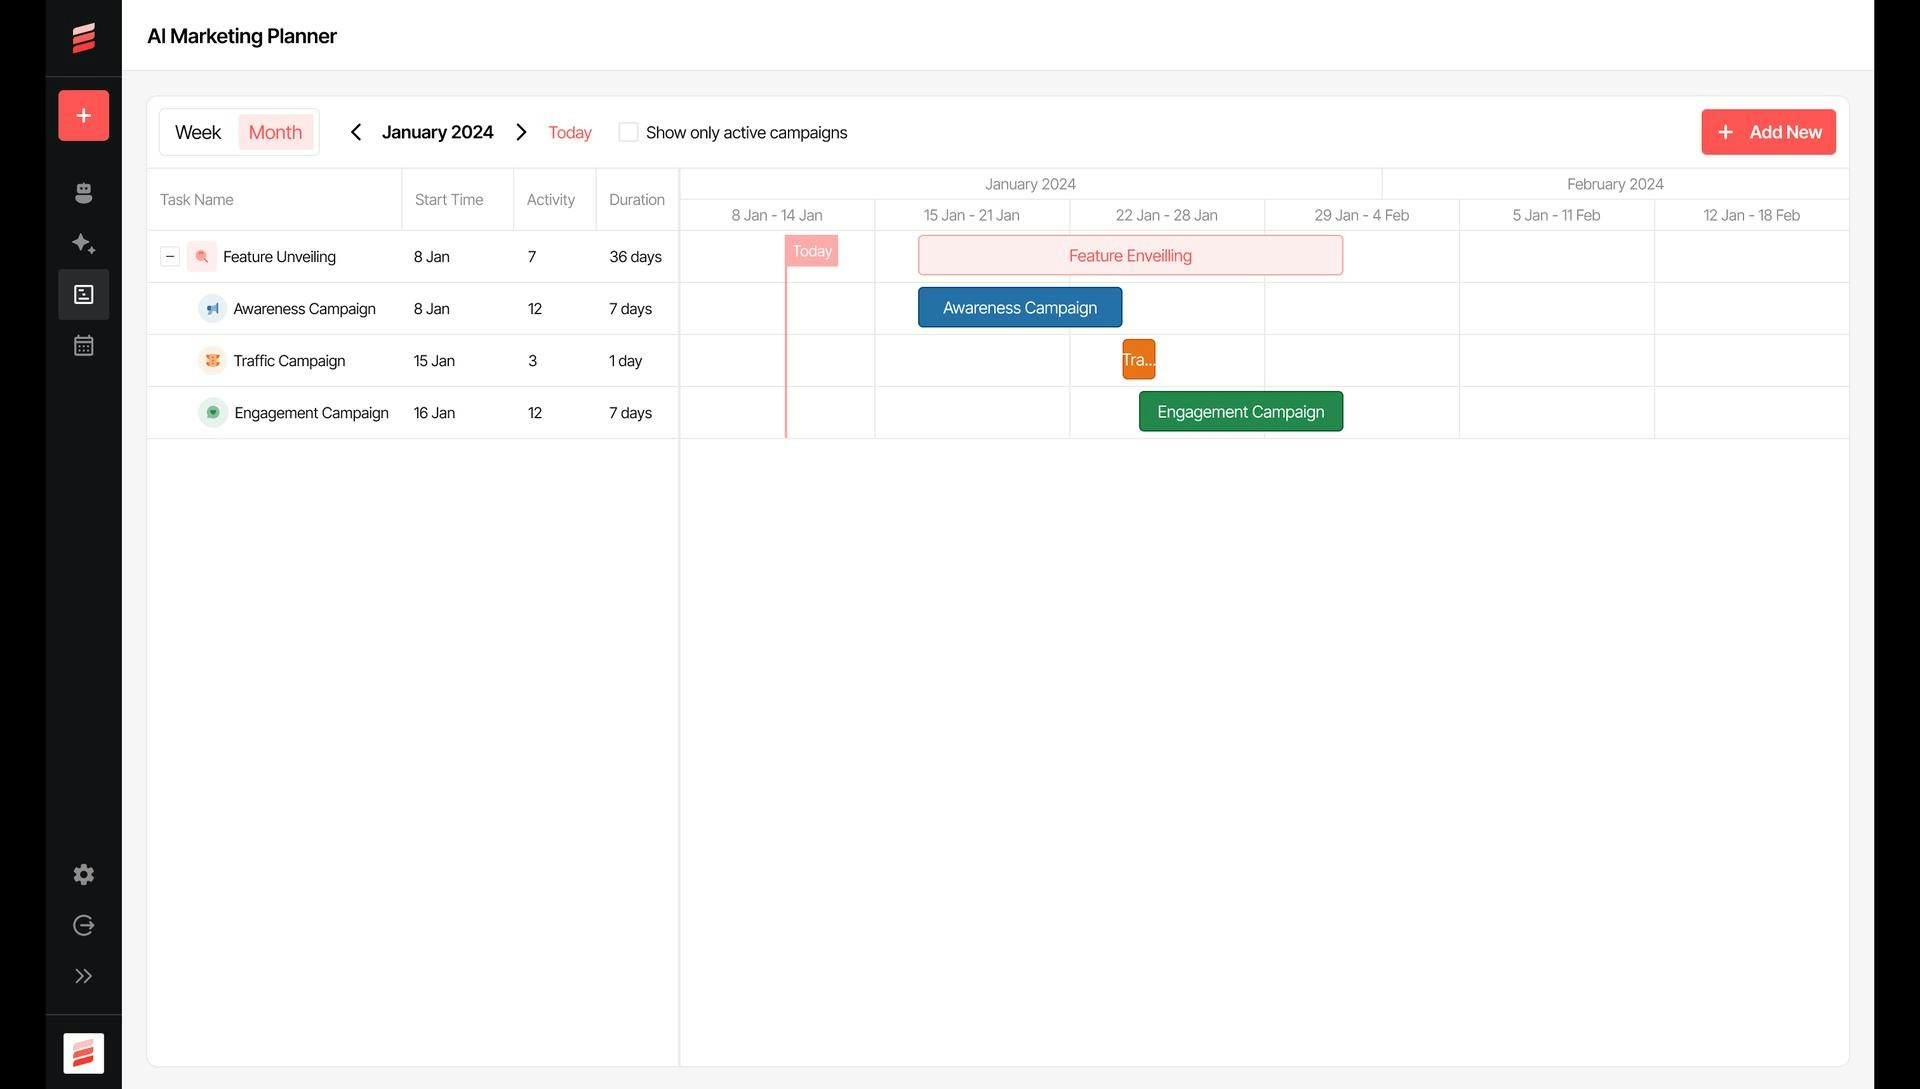Click the Awareness Campaign megaphone icon
The width and height of the screenshot is (1920, 1089).
coord(212,309)
